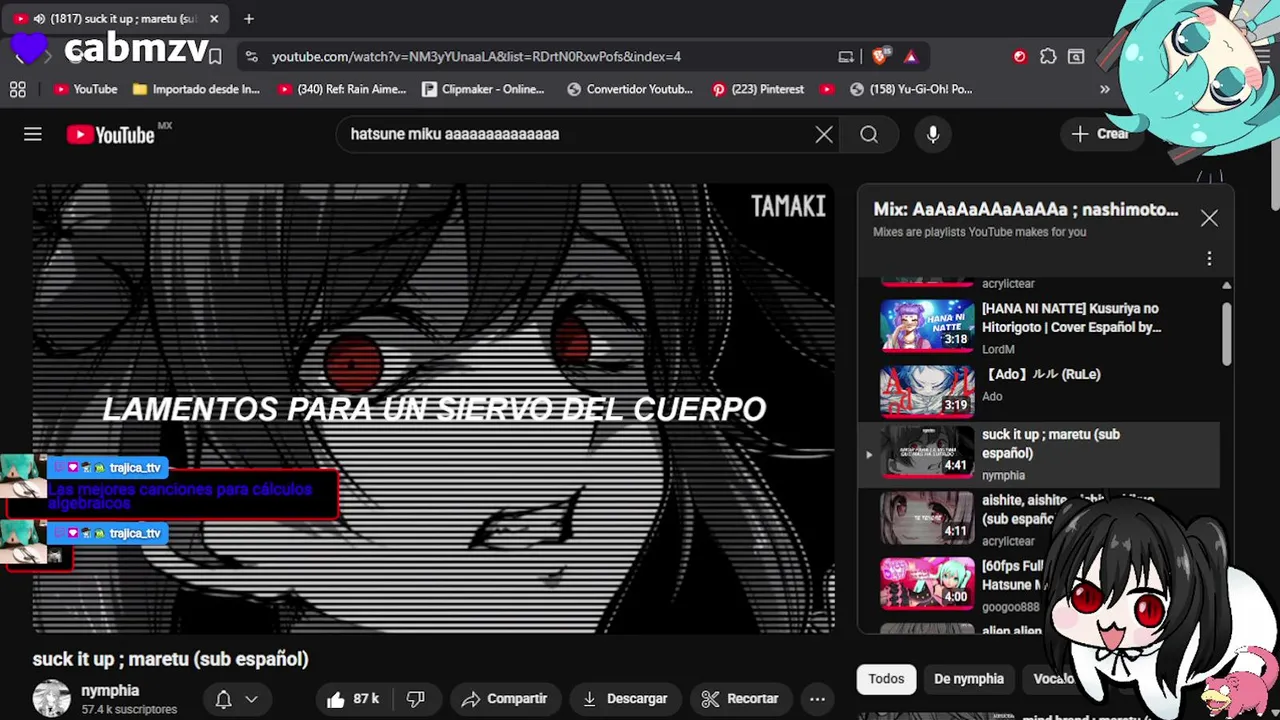The height and width of the screenshot is (720, 1280).
Task: Select the Todos filter chip
Action: point(886,679)
